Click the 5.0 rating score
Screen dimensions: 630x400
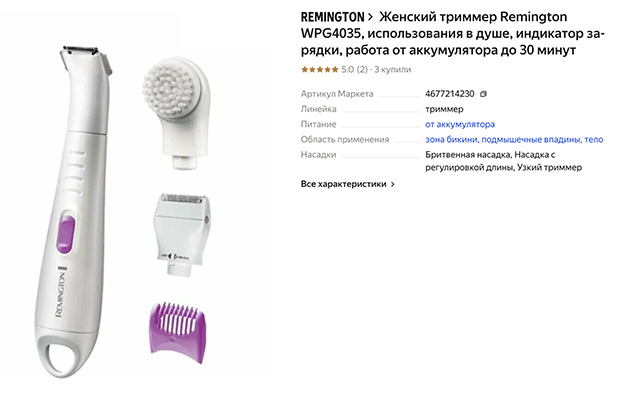348,69
